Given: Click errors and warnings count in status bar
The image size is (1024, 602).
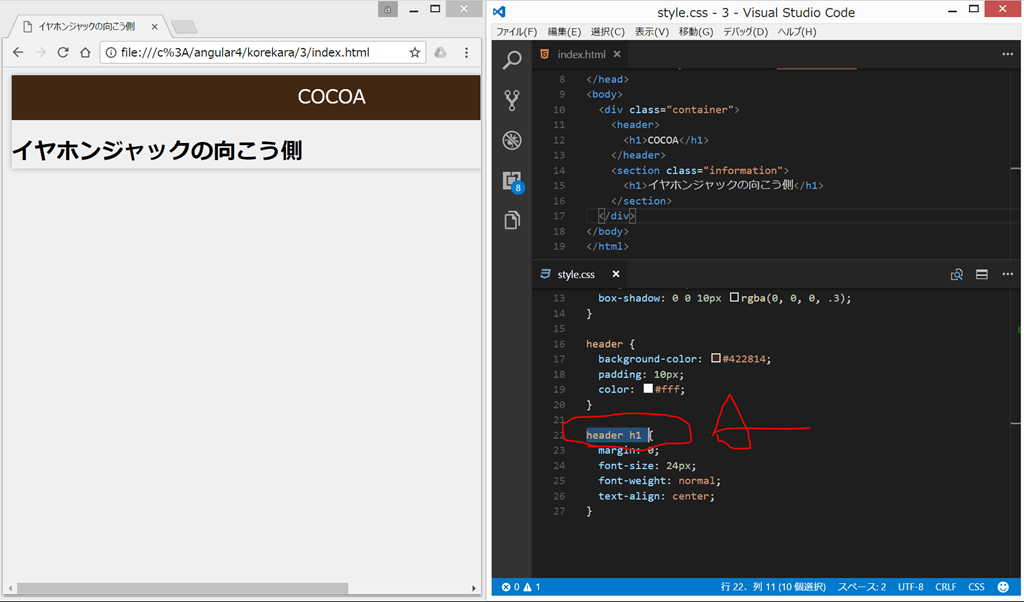Looking at the screenshot, I should coord(520,587).
